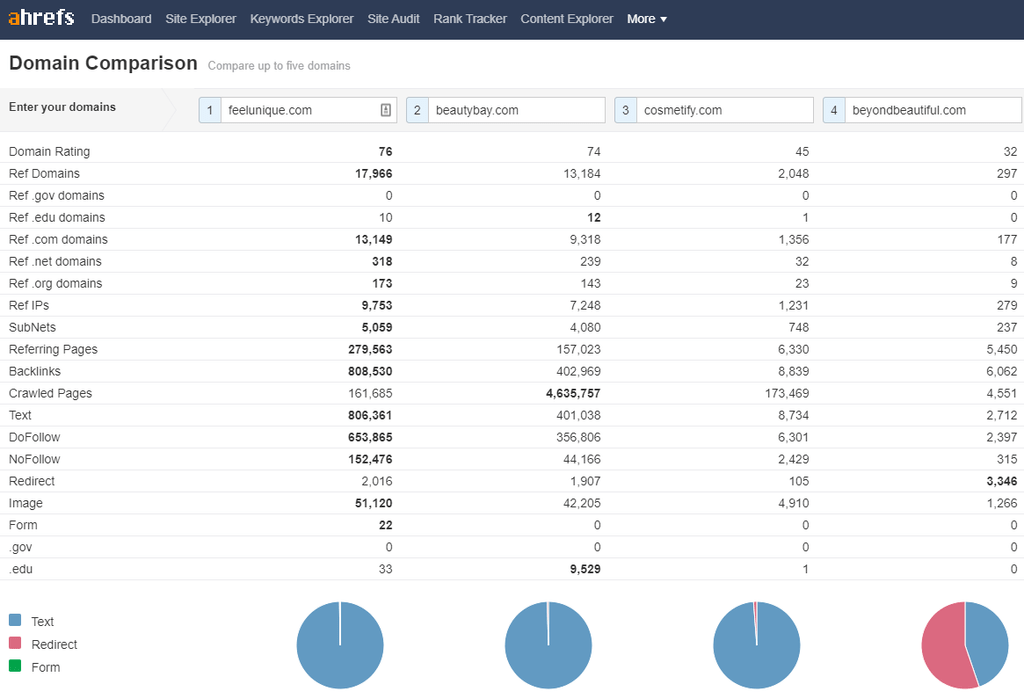Click the Domain Rating row label
Viewport: 1024px width, 693px height.
point(50,152)
